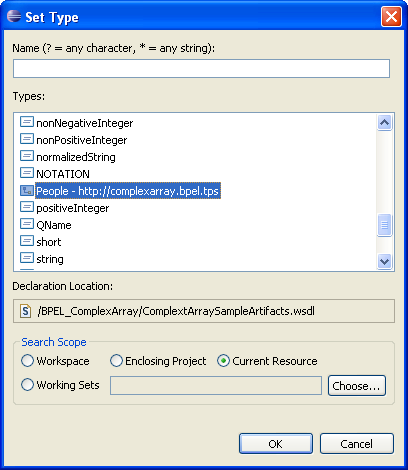Click the types list scroll down arrow
This screenshot has width=408, height=470.
(x=384, y=261)
